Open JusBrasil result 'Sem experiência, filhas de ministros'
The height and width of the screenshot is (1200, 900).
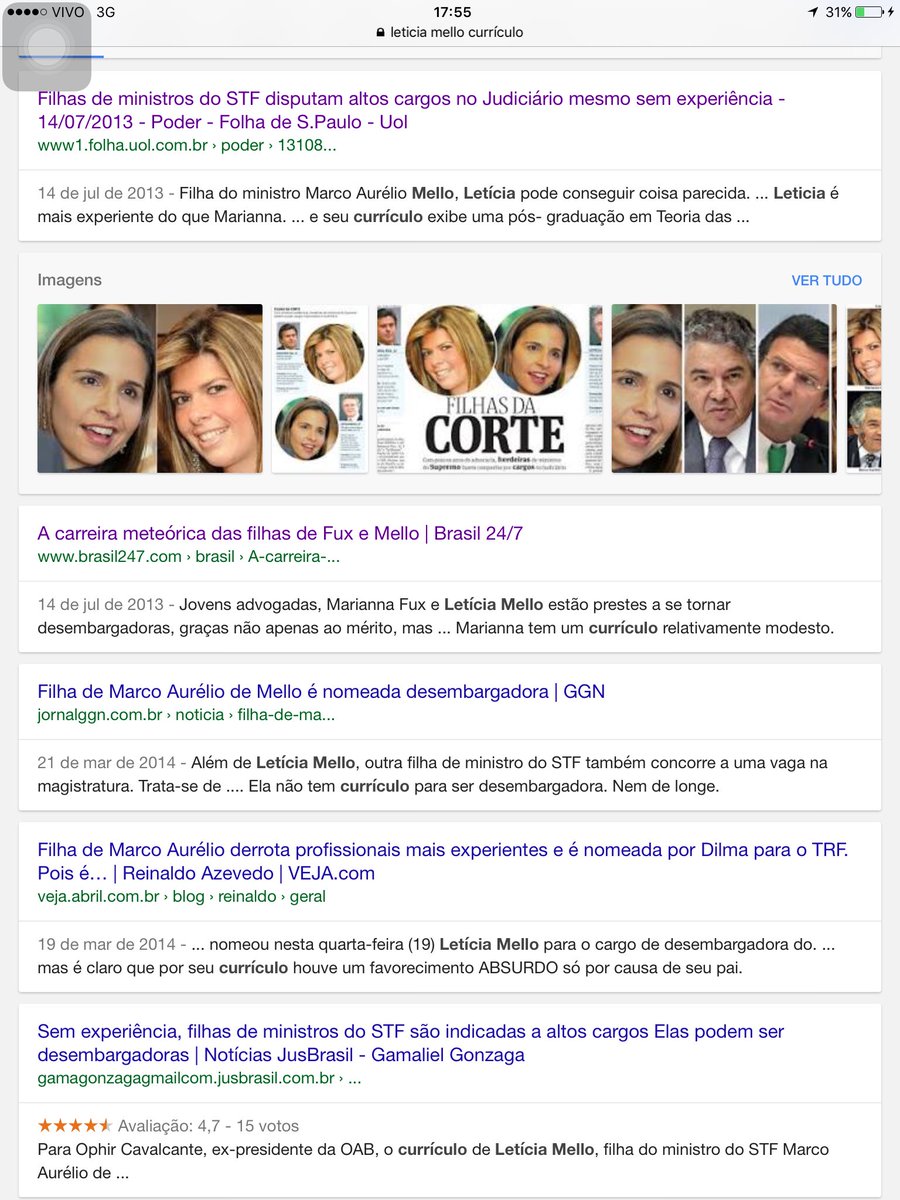click(x=411, y=1043)
